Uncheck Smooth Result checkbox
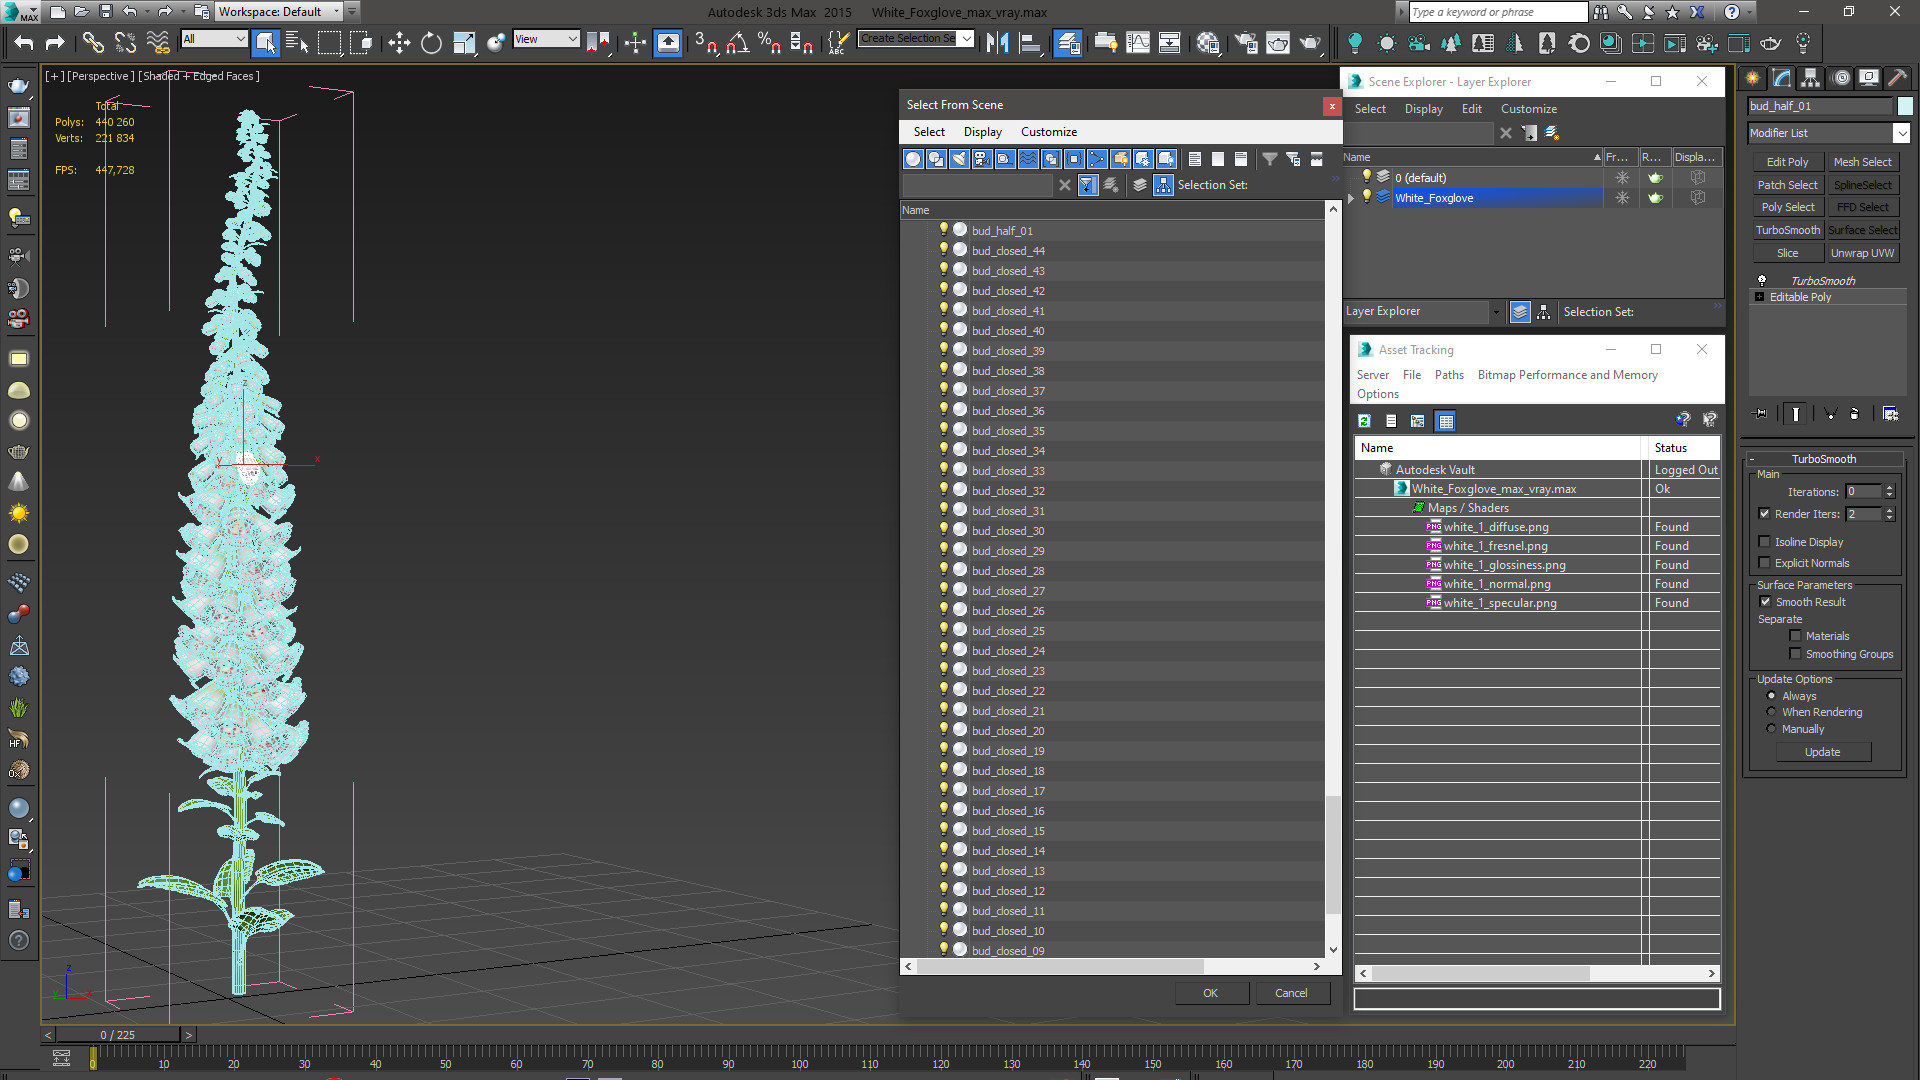This screenshot has width=1920, height=1080. tap(1765, 602)
